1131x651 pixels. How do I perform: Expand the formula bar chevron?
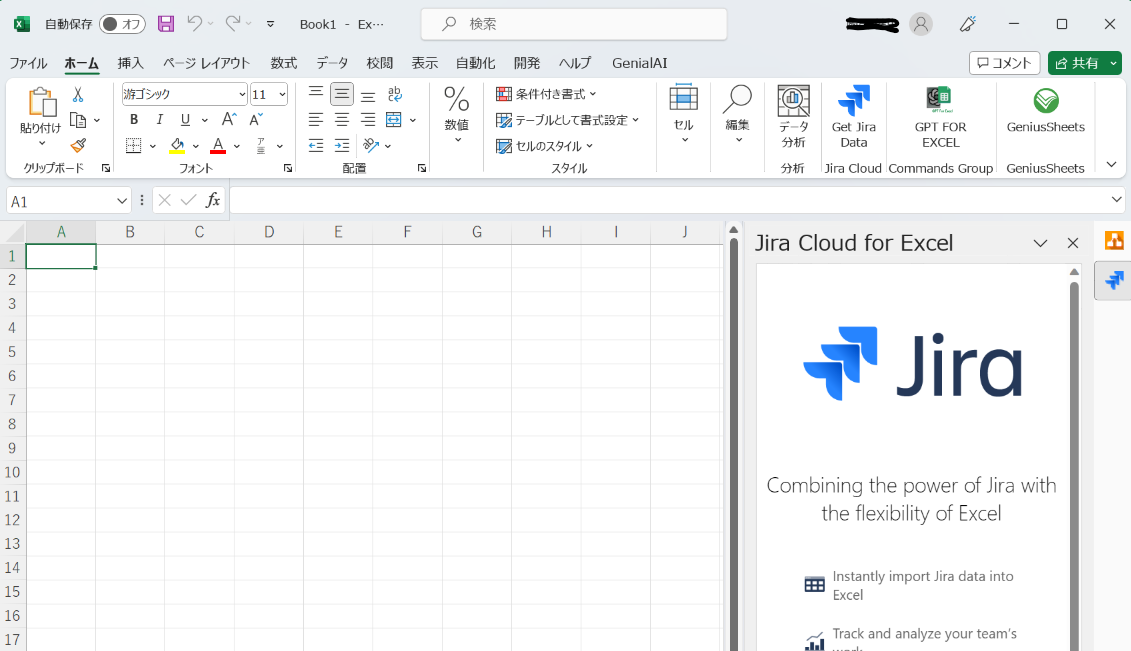[1117, 200]
